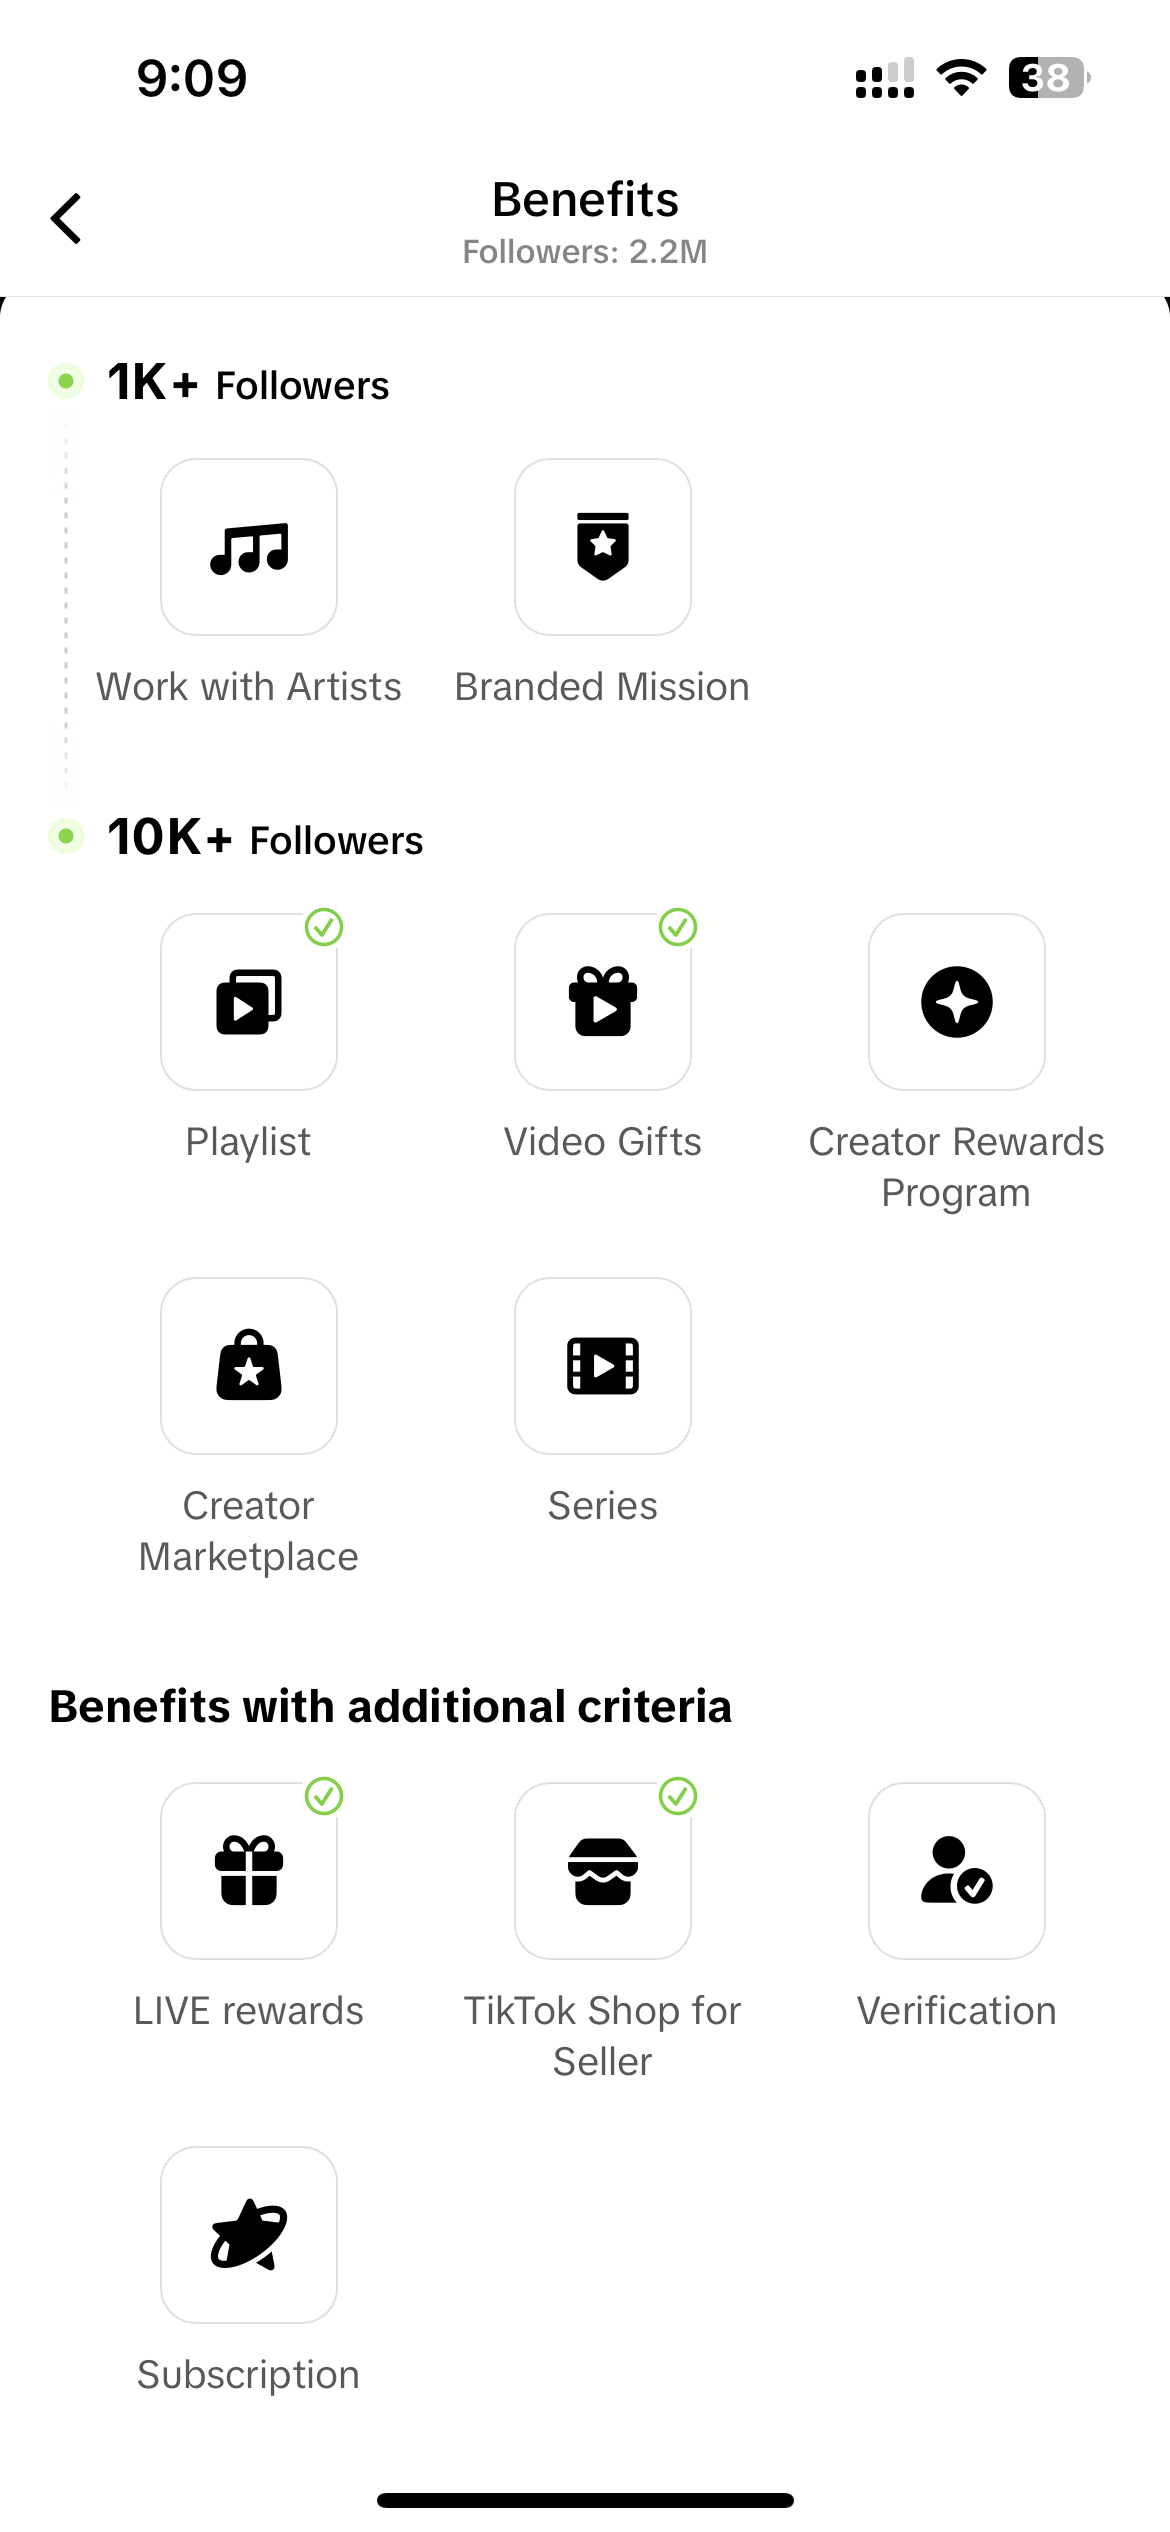Open the Creator Rewards Program icon
The image size is (1170, 2532).
pyautogui.click(x=957, y=1002)
